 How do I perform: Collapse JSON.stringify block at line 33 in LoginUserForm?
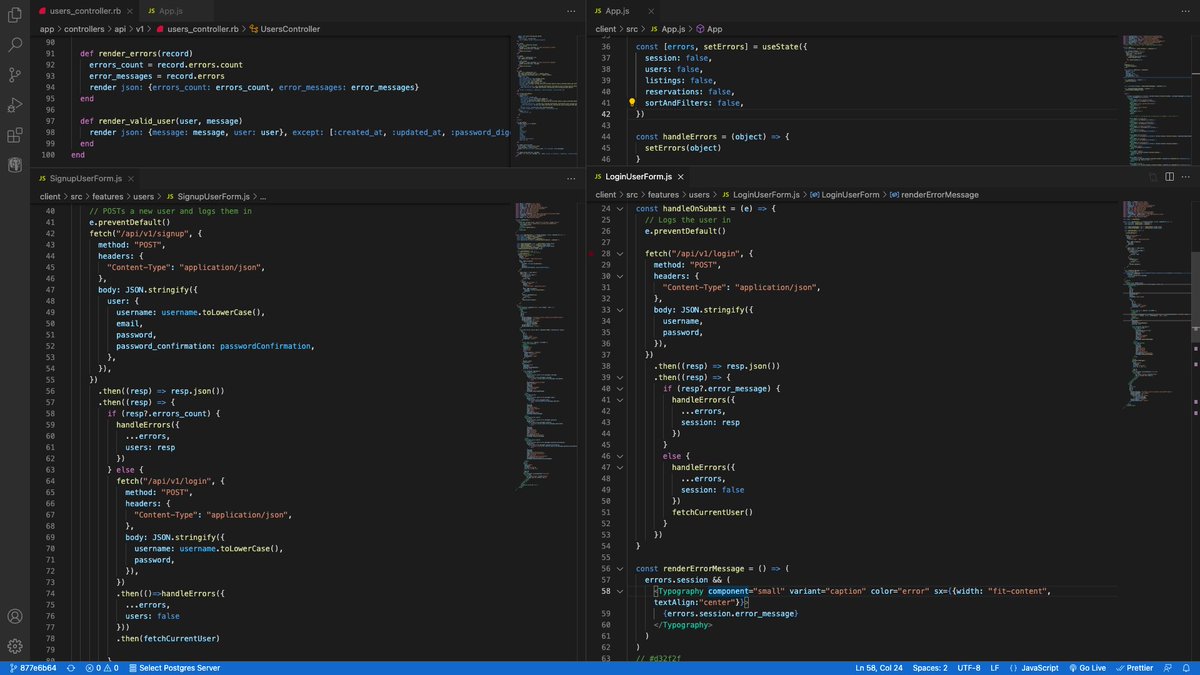[619, 310]
